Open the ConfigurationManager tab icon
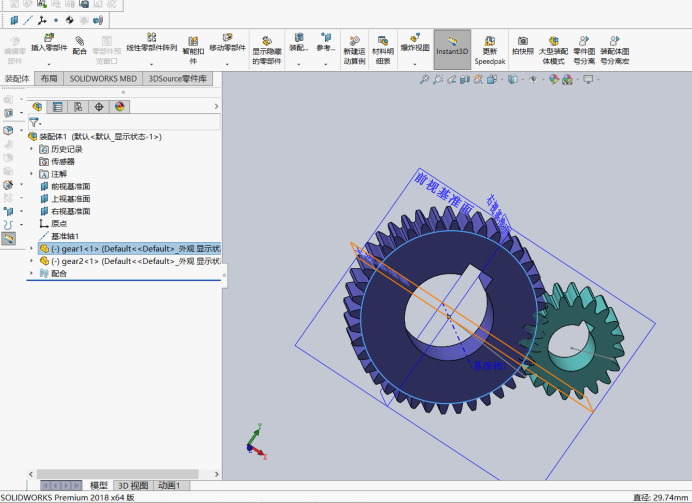This screenshot has width=692, height=503. coord(78,106)
